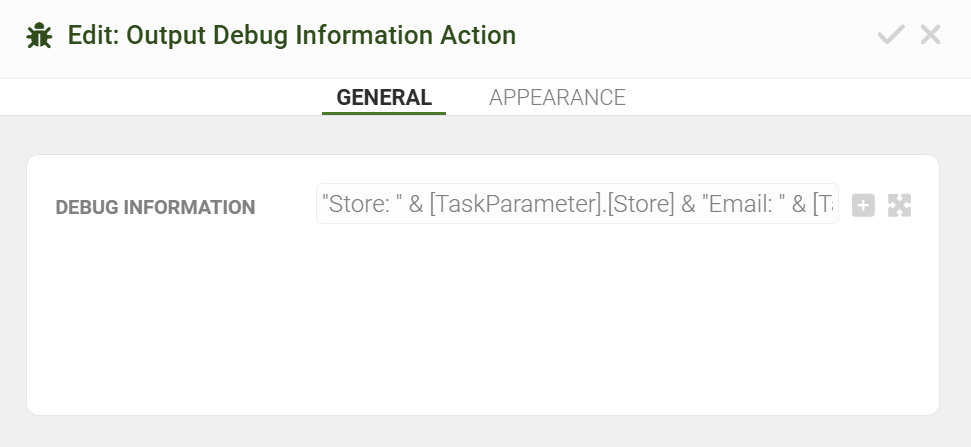971x447 pixels.
Task: Click the plus icon beside the expression
Action: (x=863, y=206)
